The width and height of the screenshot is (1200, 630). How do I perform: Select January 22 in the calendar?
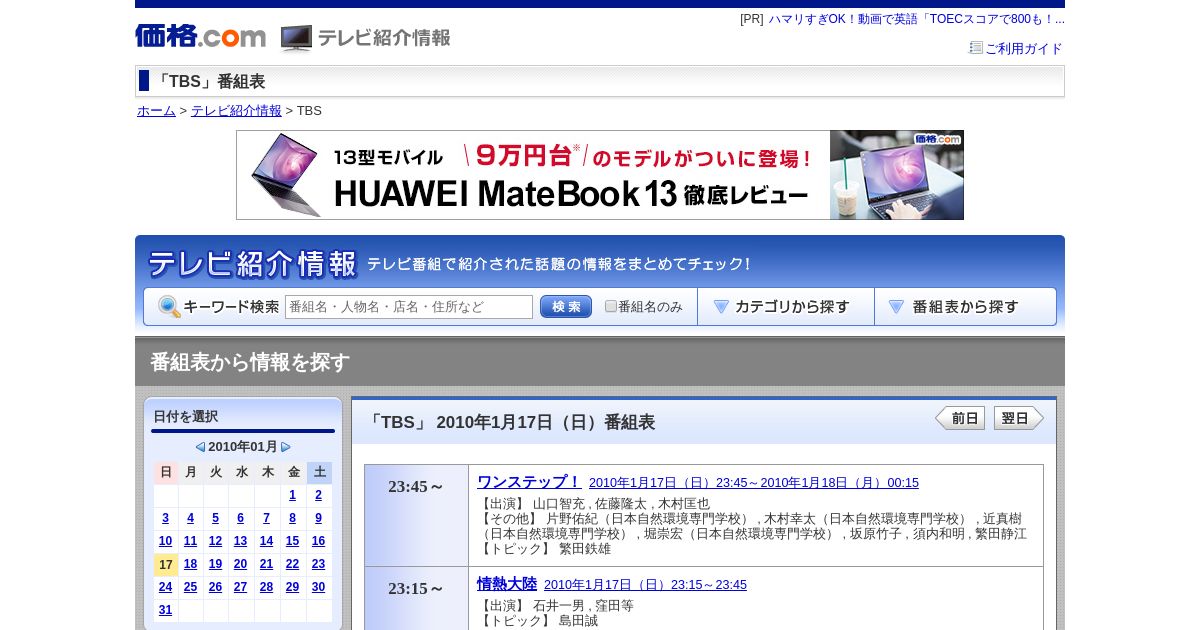293,564
